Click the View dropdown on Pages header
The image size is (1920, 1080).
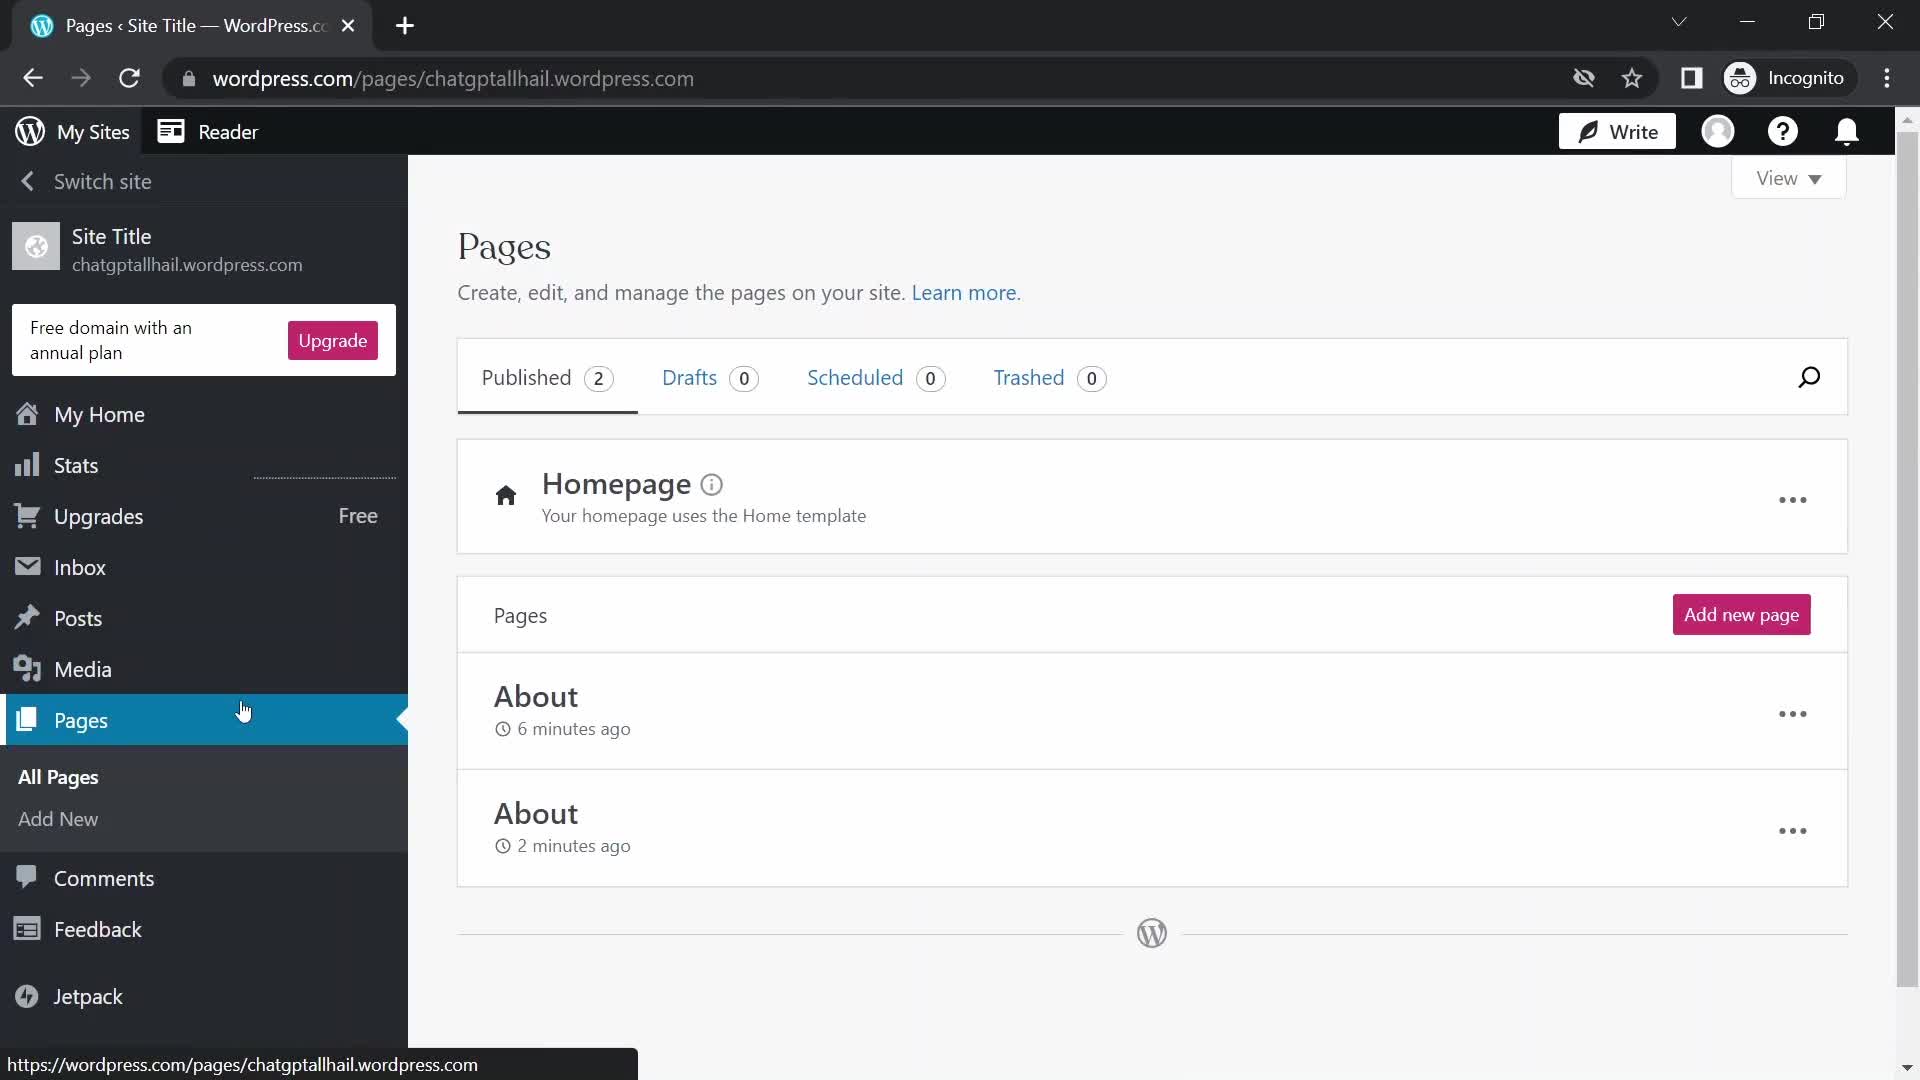(x=1789, y=177)
